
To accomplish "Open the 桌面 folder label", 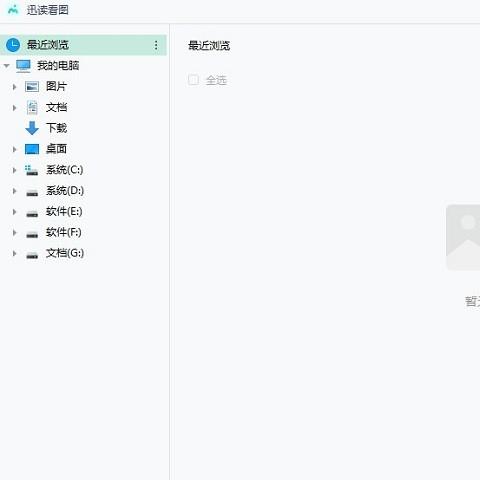I will 56,149.
